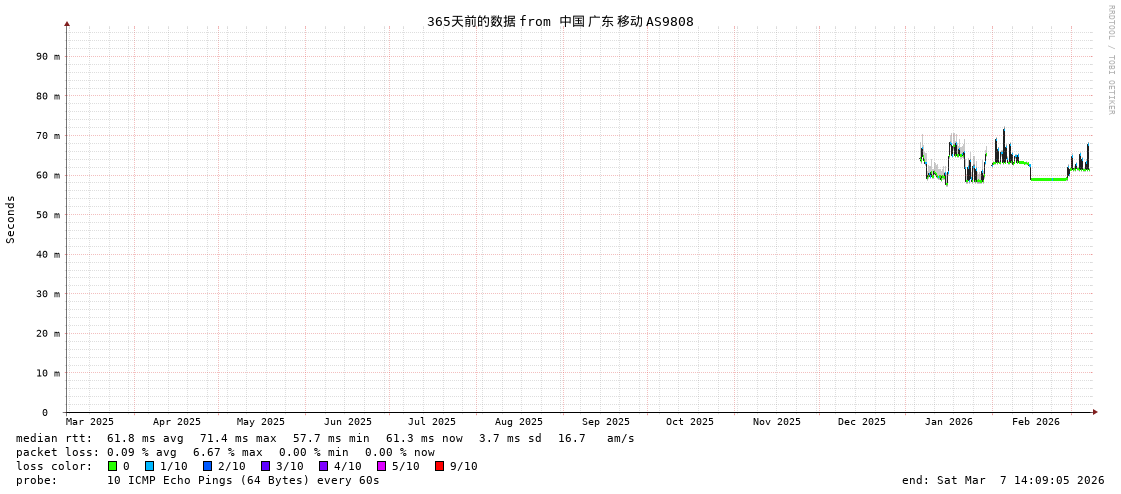
Task: Click the magenta 5/10 loss color swatch
Action: point(382,466)
